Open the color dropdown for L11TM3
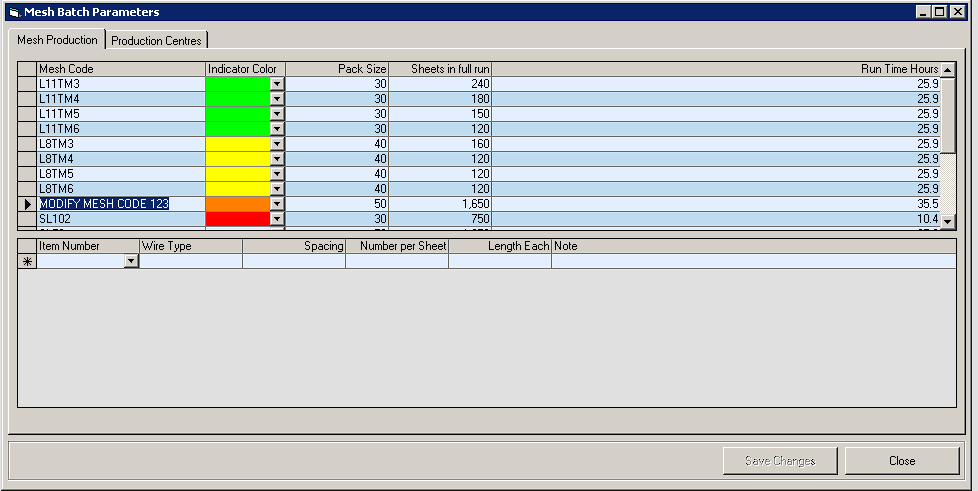 pos(277,84)
